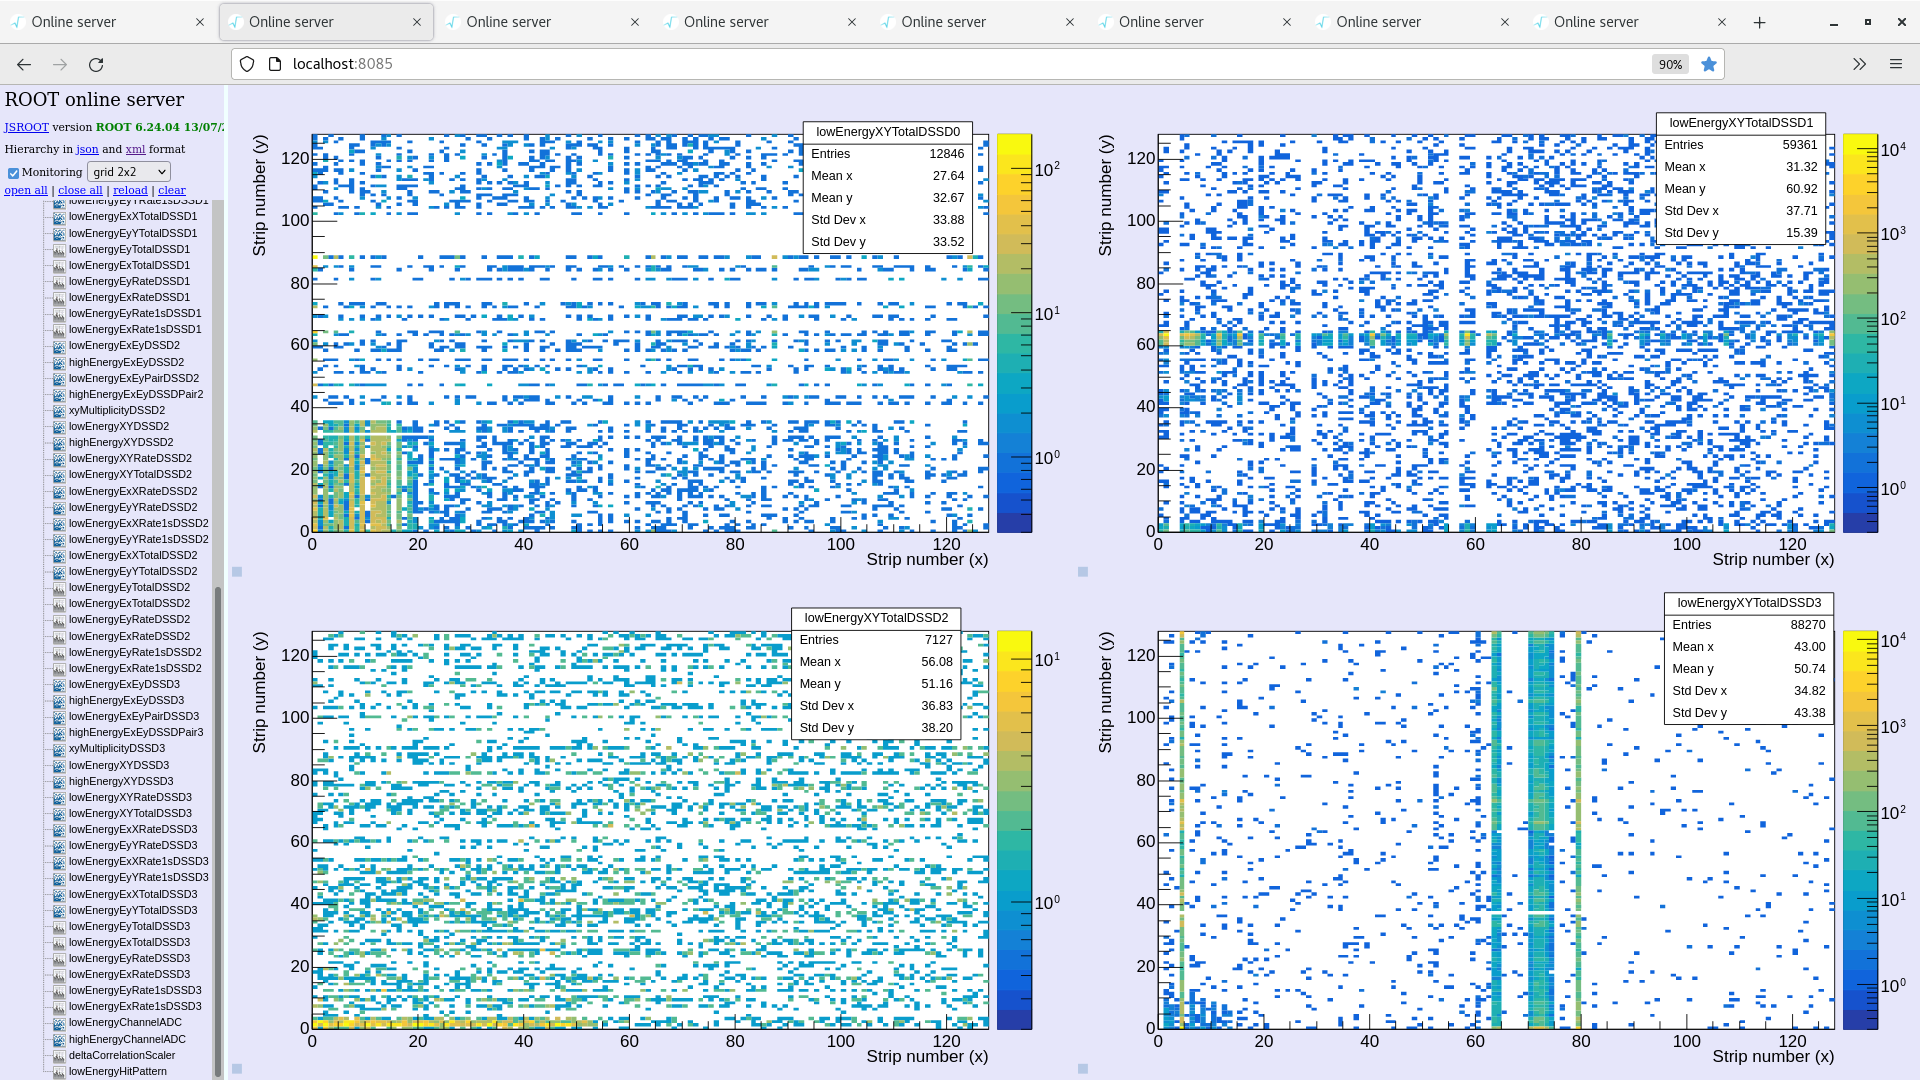The image size is (1920, 1080).
Task: Disable the Monitoring checkbox
Action: coord(13,171)
